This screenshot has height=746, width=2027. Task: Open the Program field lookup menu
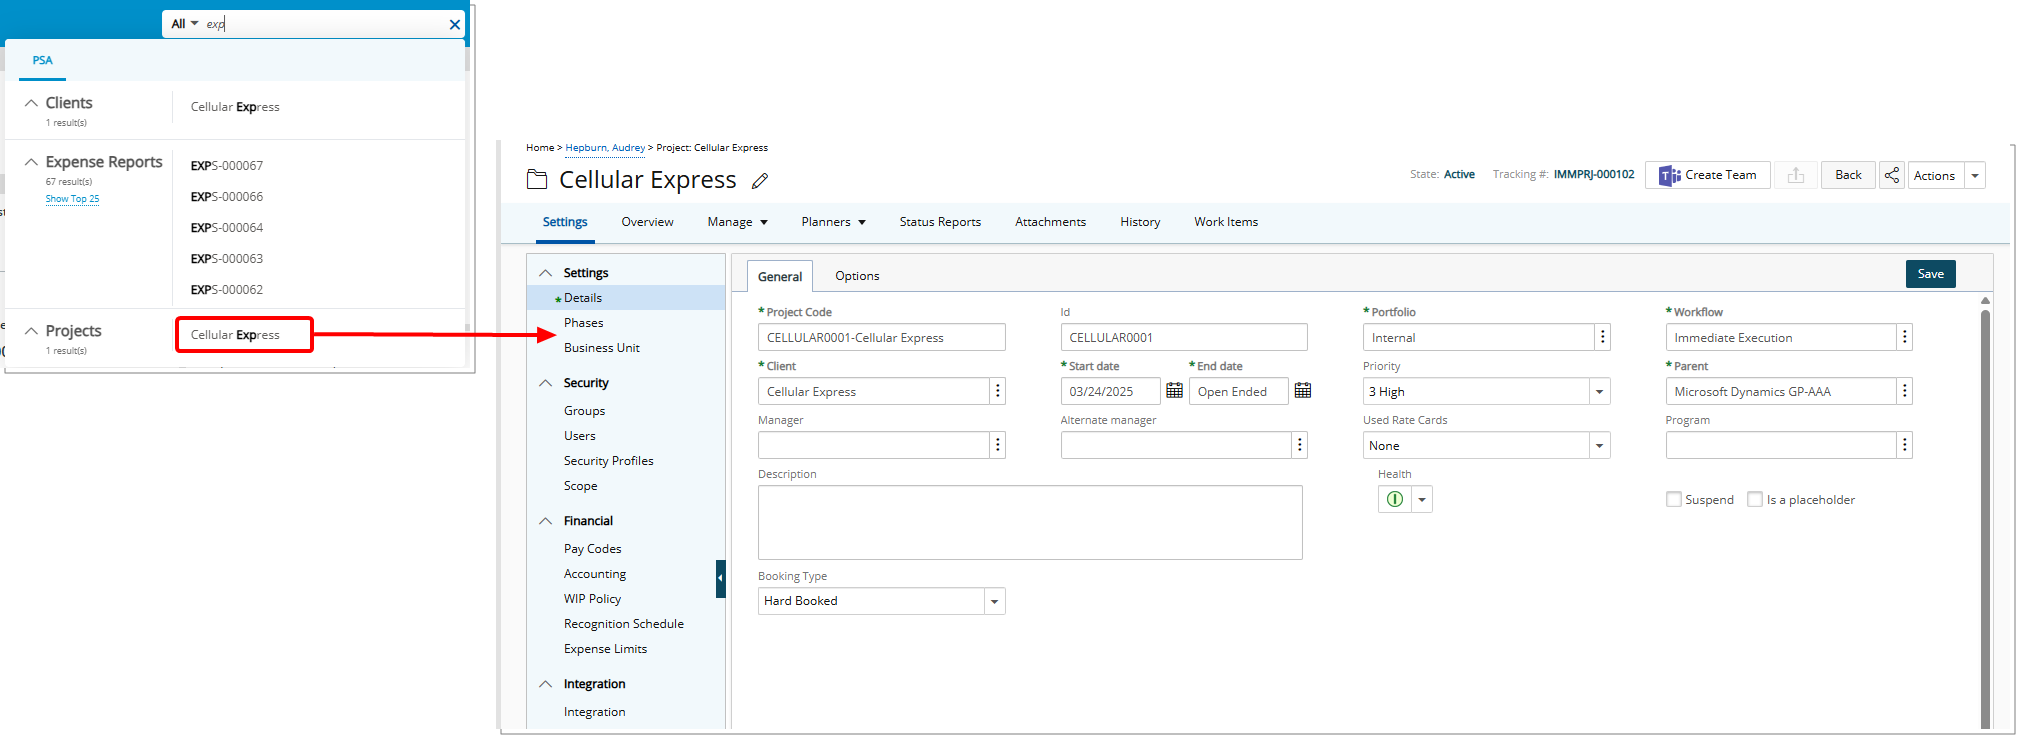pyautogui.click(x=1904, y=445)
